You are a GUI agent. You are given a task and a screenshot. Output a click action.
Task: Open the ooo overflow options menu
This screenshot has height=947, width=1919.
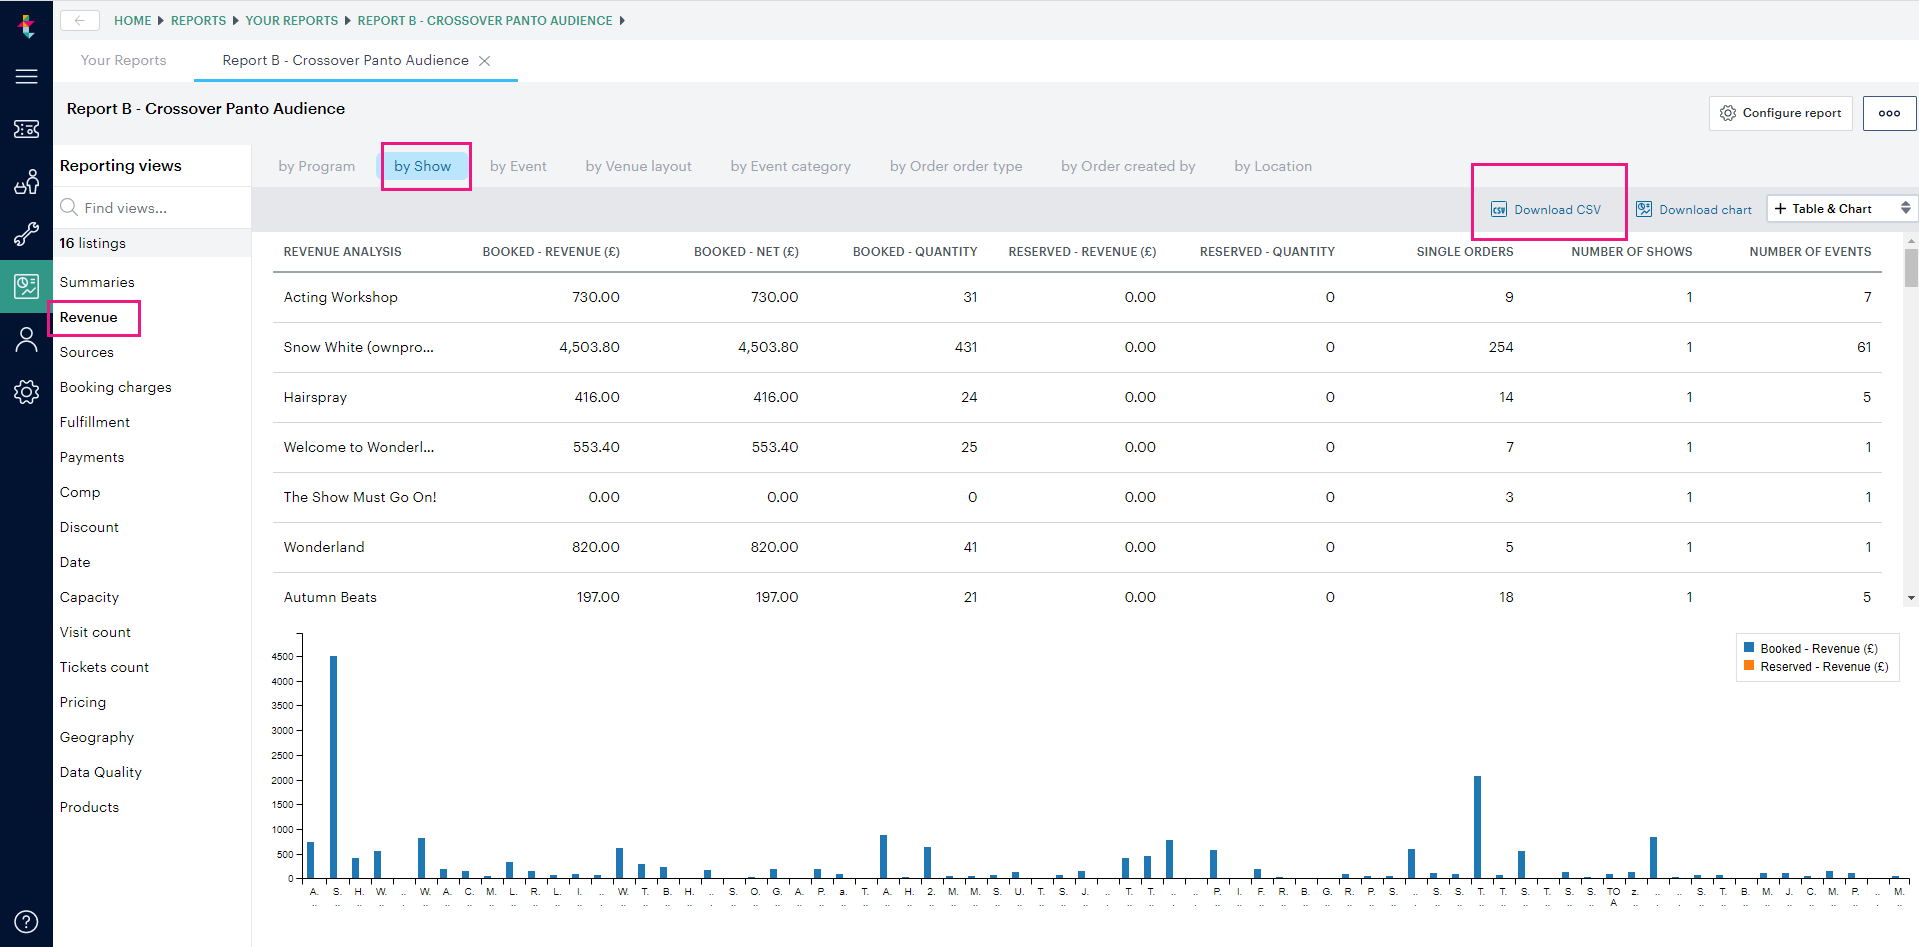[x=1888, y=113]
